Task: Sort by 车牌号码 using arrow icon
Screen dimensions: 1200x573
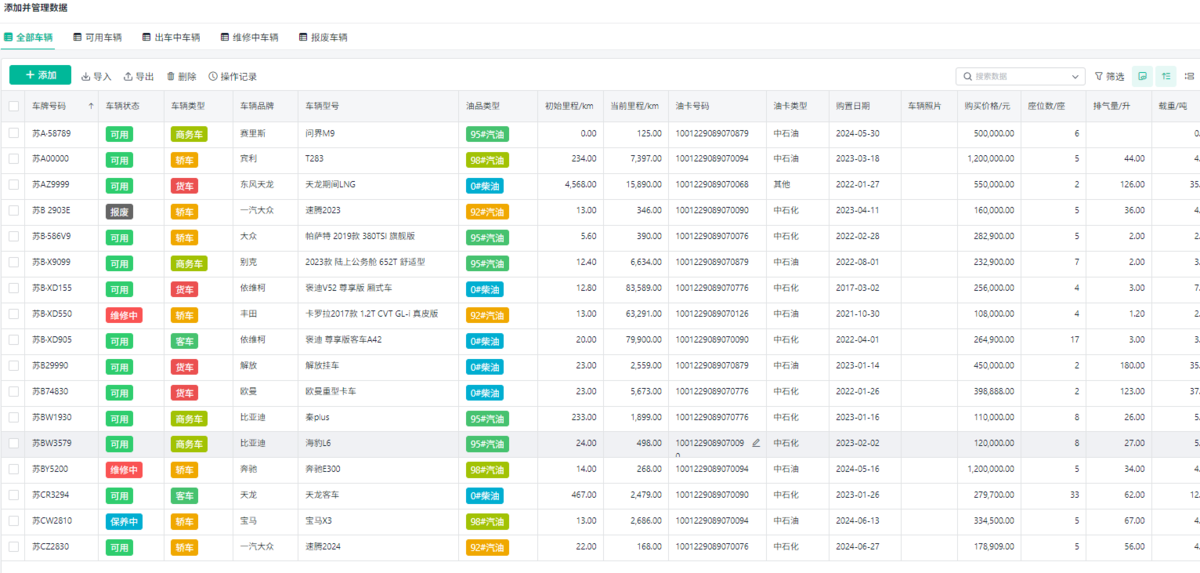Action: [x=92, y=106]
